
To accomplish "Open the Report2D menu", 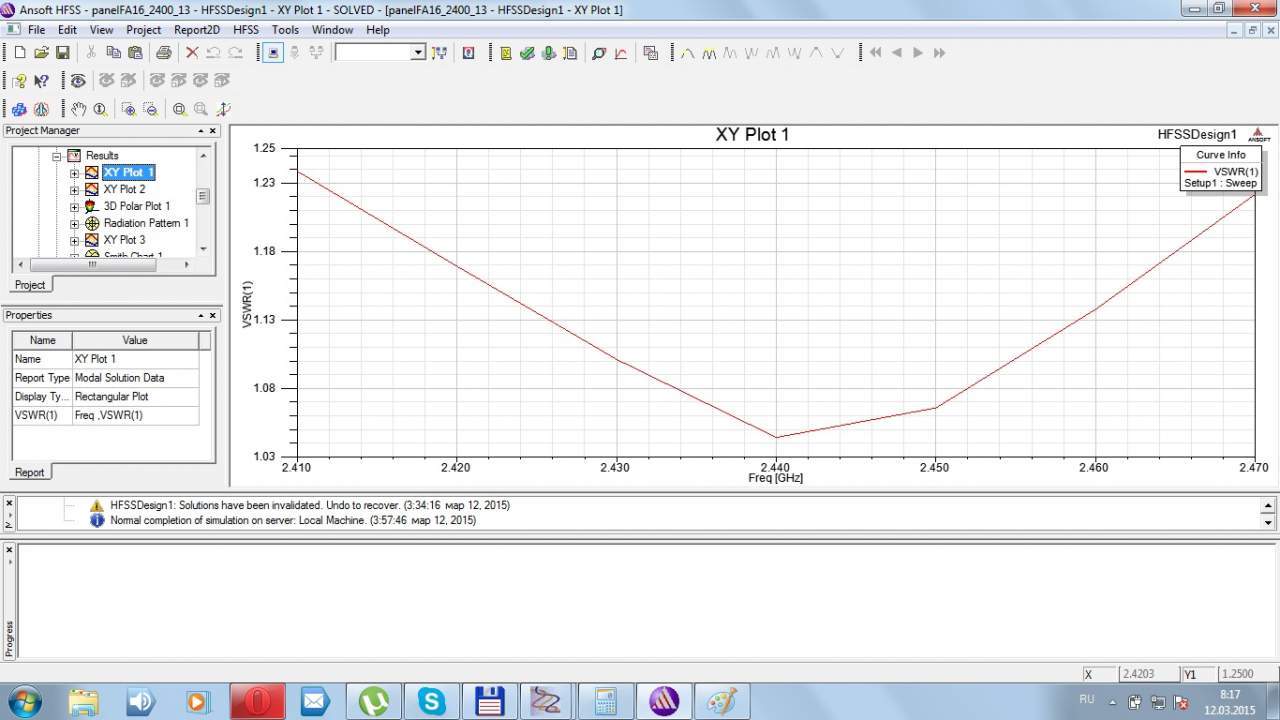I will coord(196,30).
